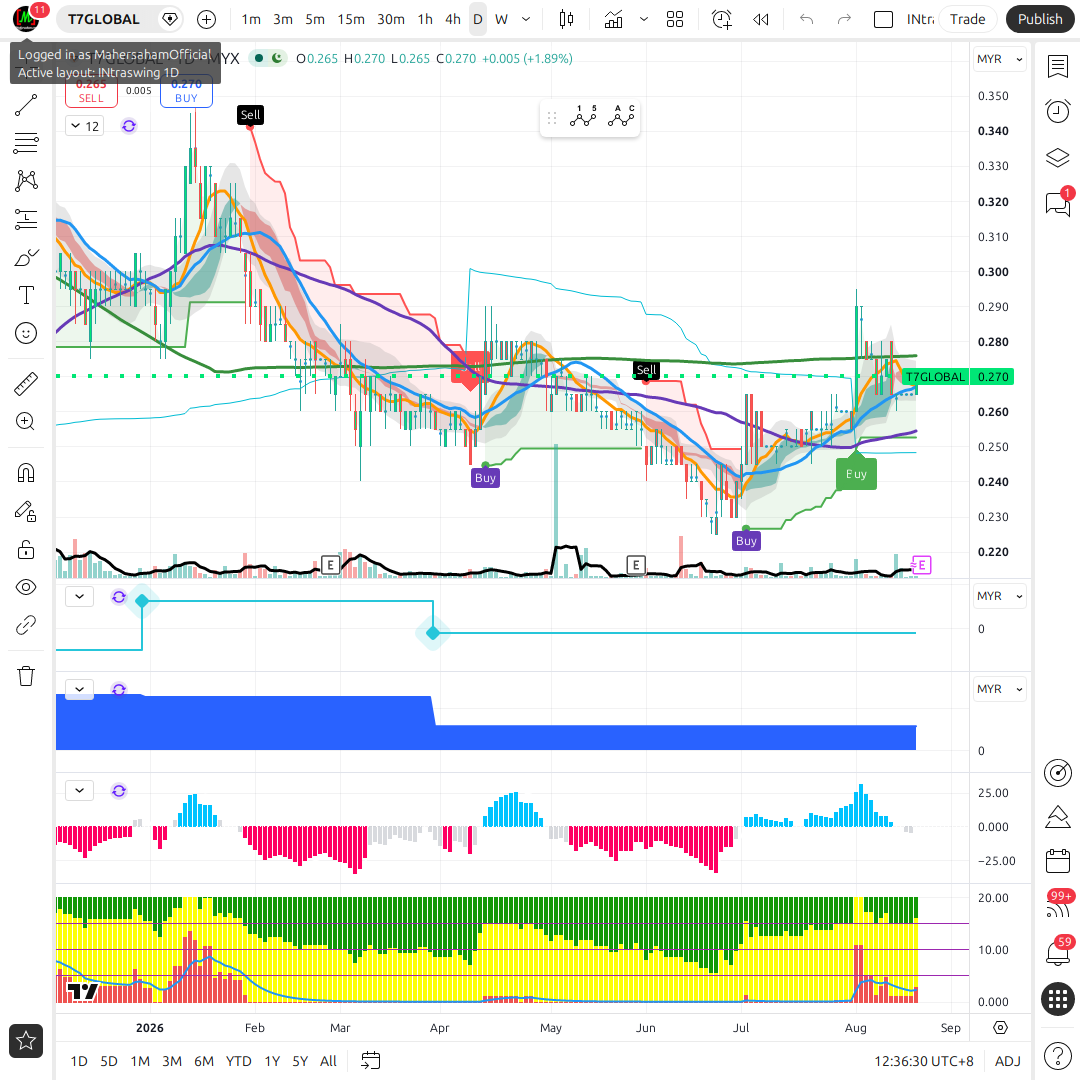This screenshot has height=1080, width=1080.
Task: Open the alerts alarm clock panel
Action: click(x=1058, y=111)
